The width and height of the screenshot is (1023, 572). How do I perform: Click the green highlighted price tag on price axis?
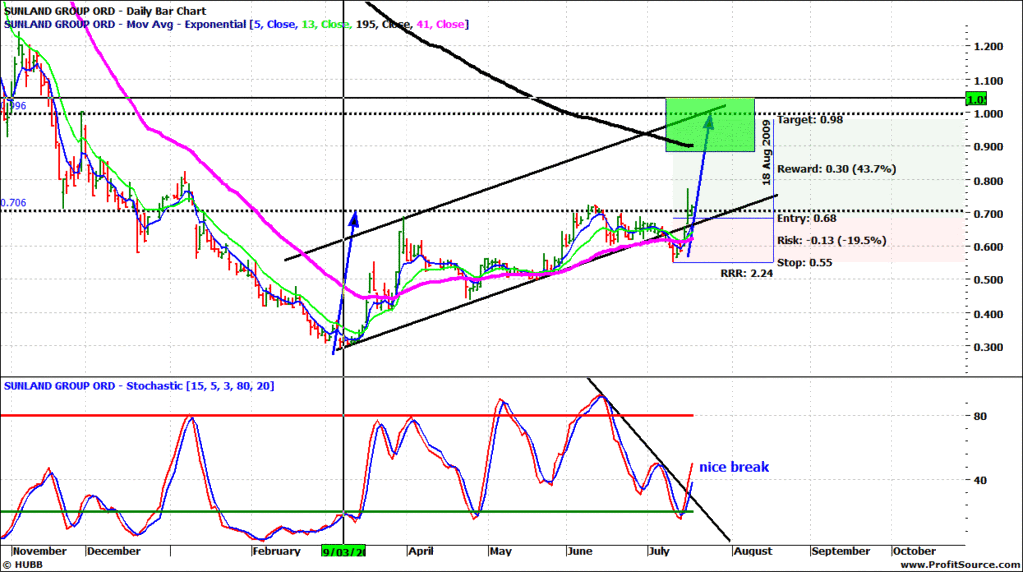[x=976, y=99]
